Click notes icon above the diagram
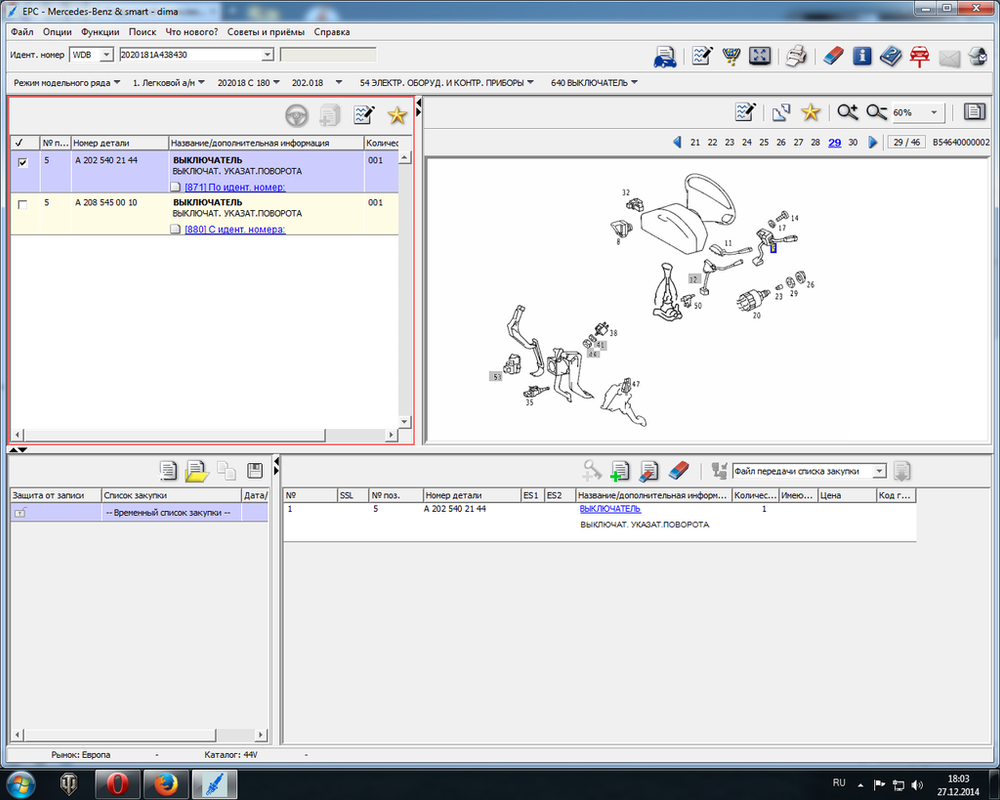The width and height of the screenshot is (1000, 800). 745,112
